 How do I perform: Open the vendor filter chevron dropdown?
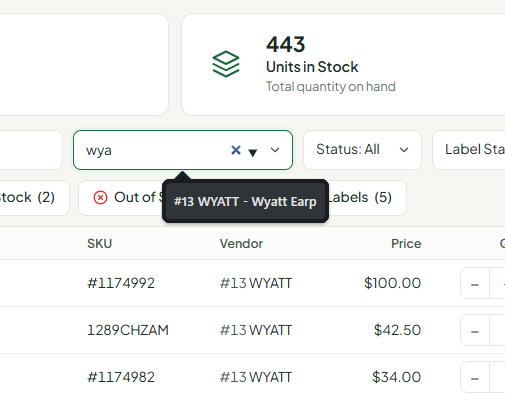tap(275, 150)
